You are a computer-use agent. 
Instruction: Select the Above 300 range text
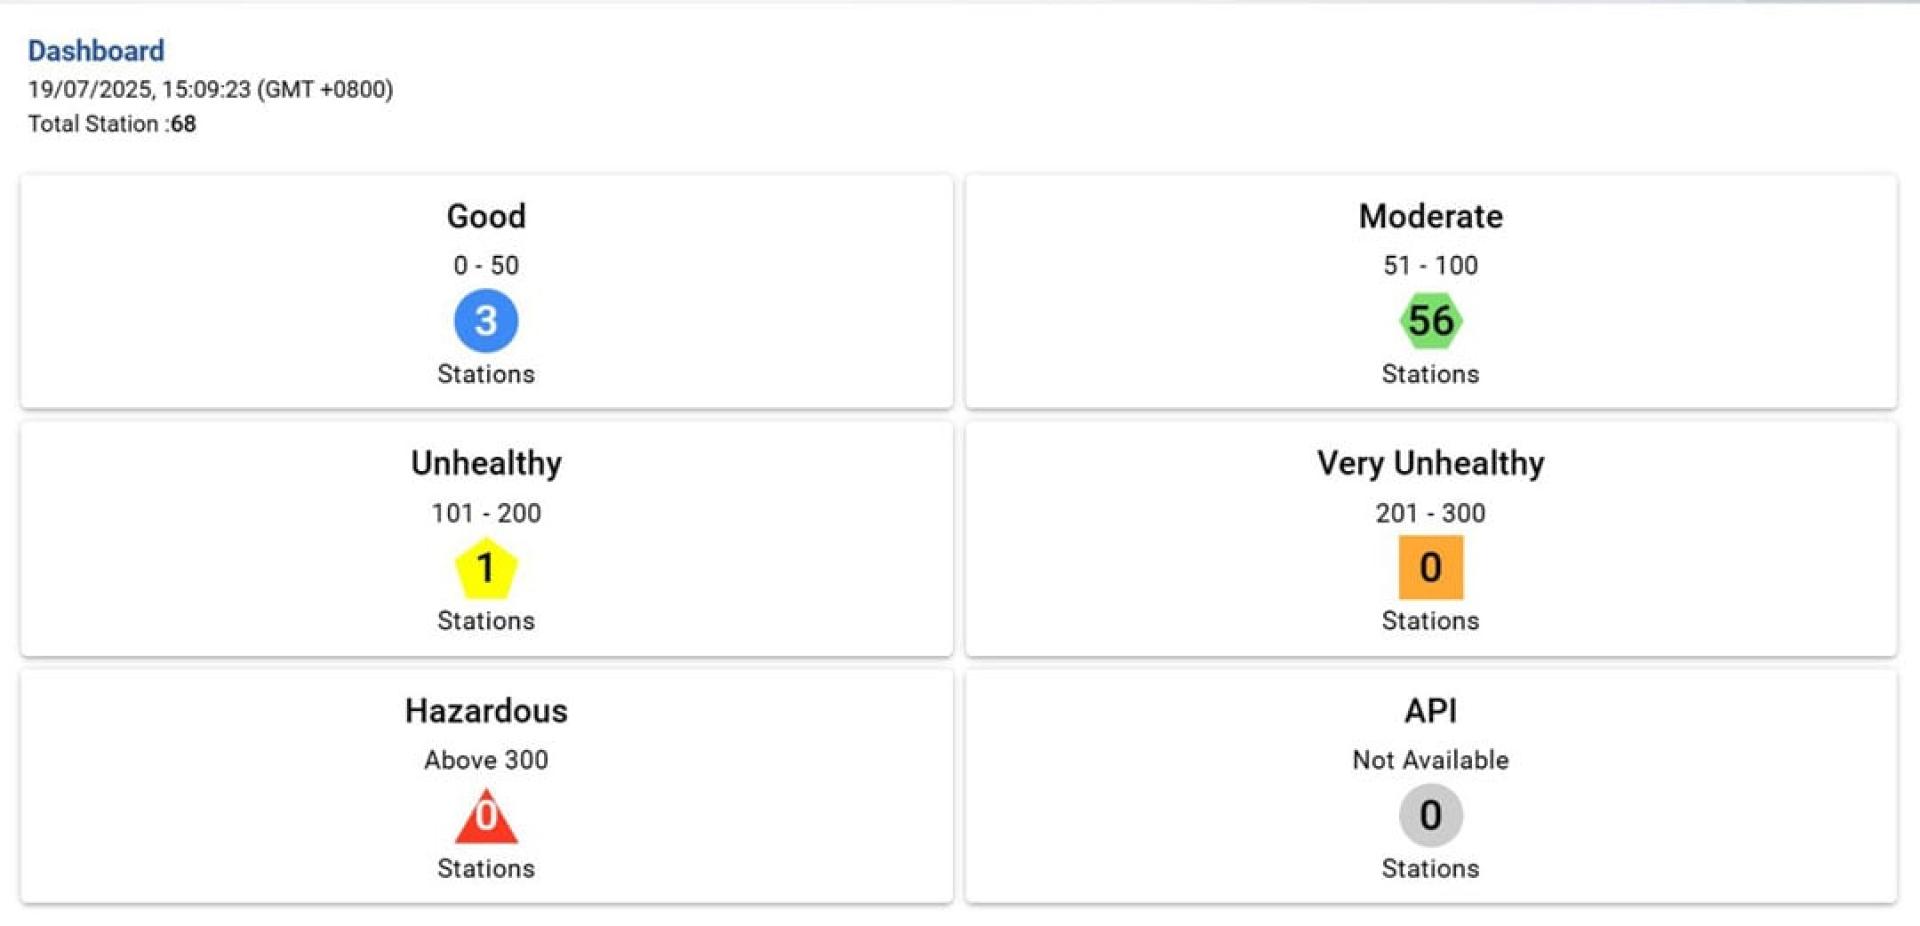click(x=486, y=760)
